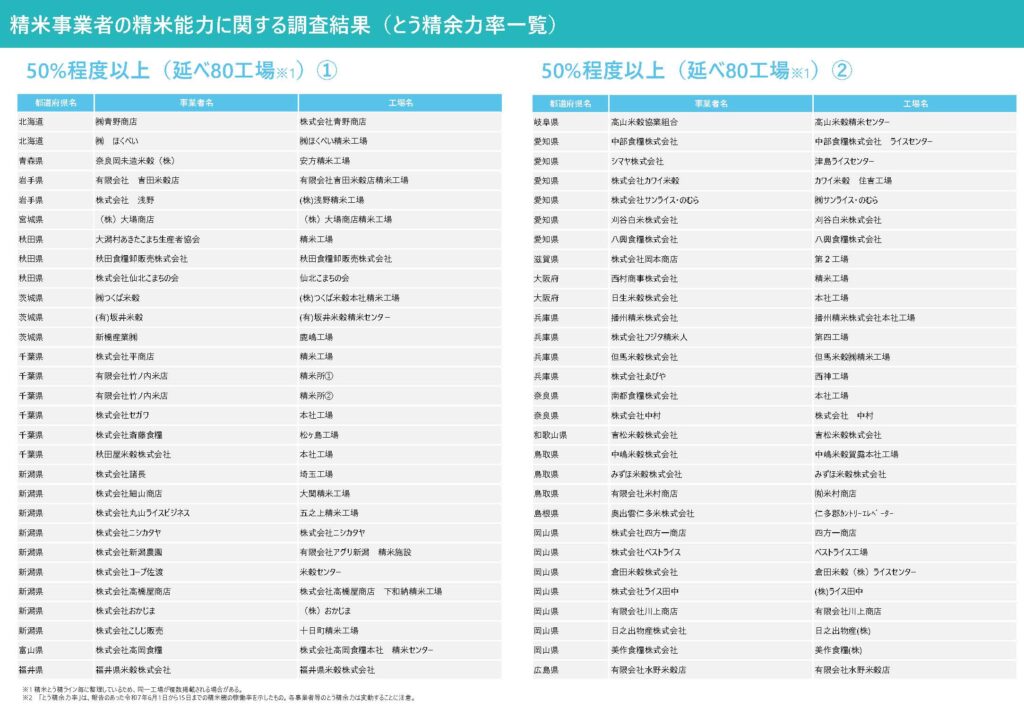This screenshot has height=709, width=1024.
Task: Click the factory name '株式会社青野商店'
Action: pos(333,121)
